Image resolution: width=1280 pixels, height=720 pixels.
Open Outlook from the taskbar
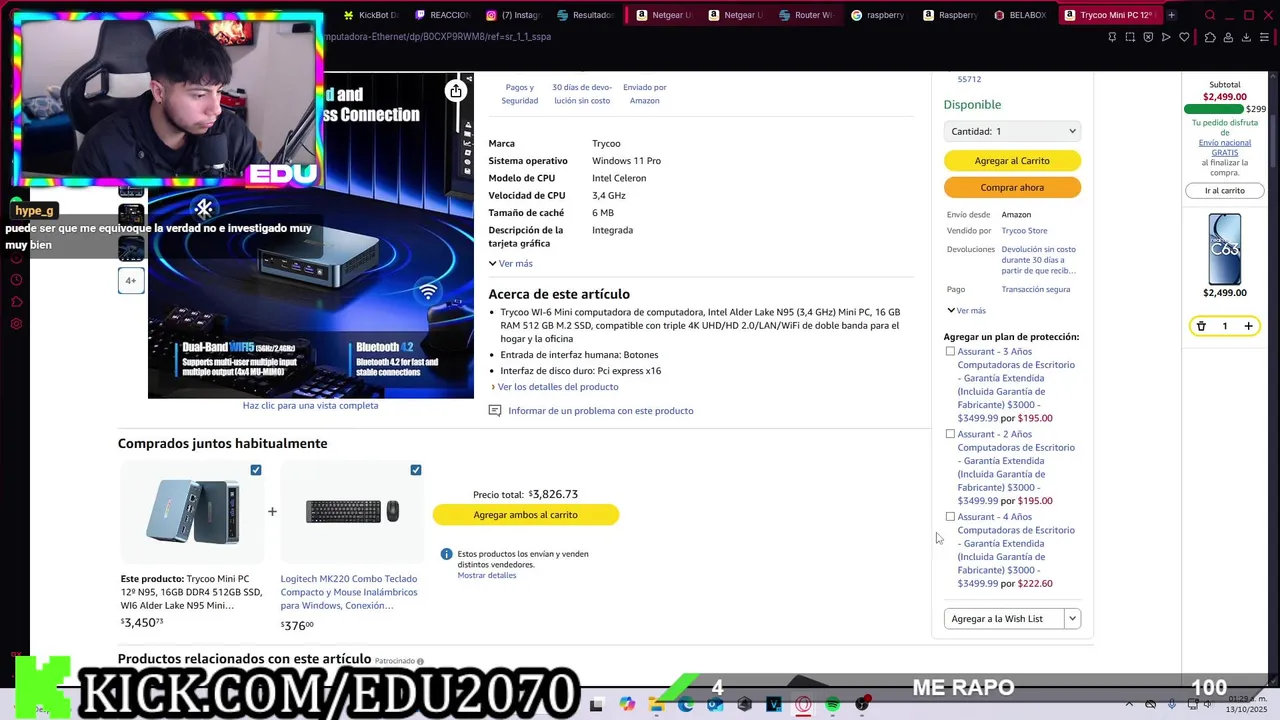[x=715, y=705]
